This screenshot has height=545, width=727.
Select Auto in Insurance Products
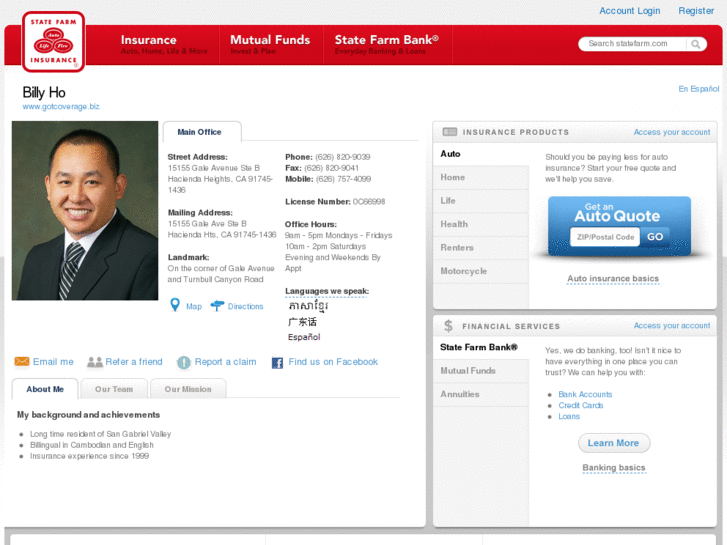pyautogui.click(x=481, y=154)
